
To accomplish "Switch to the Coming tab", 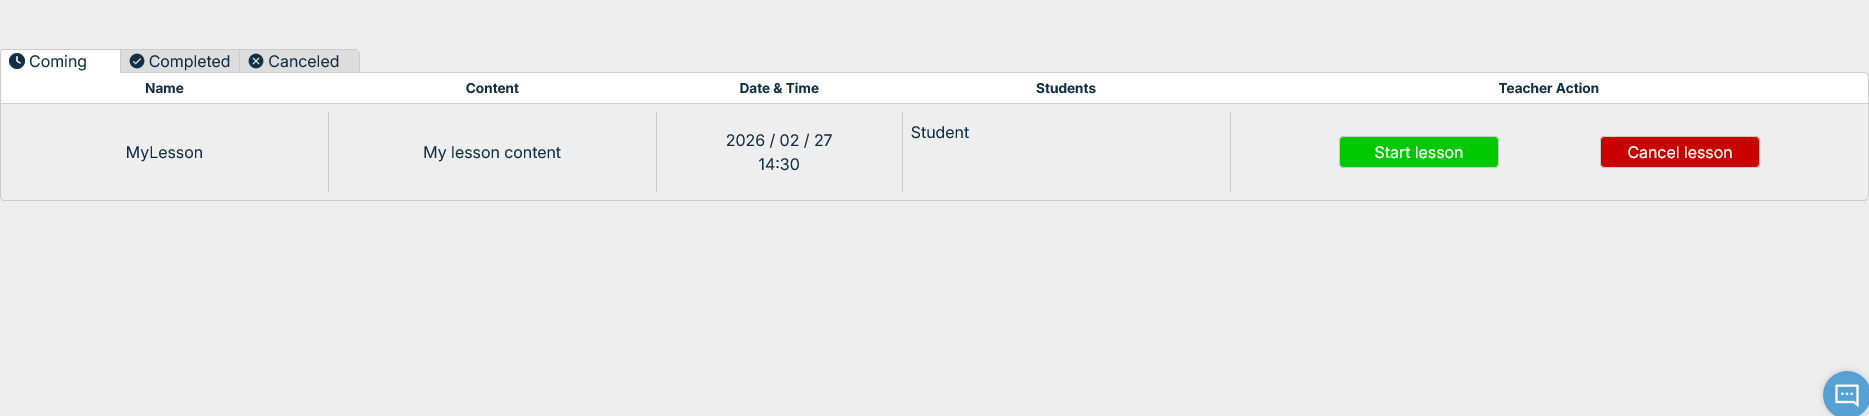I will [x=58, y=61].
